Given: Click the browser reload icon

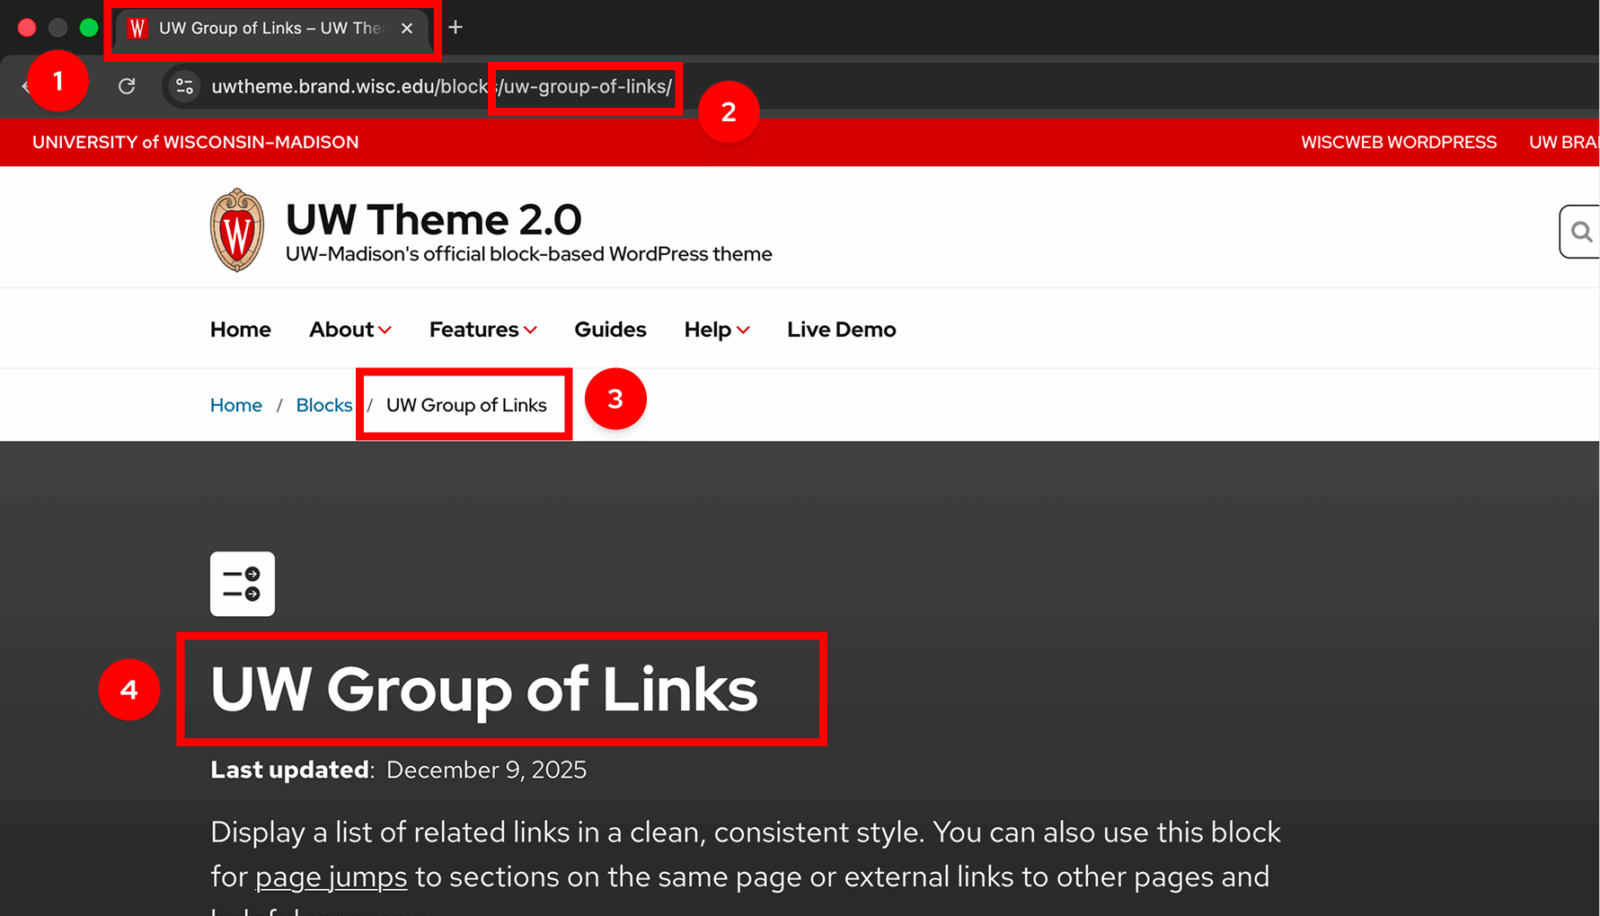Looking at the screenshot, I should 126,86.
